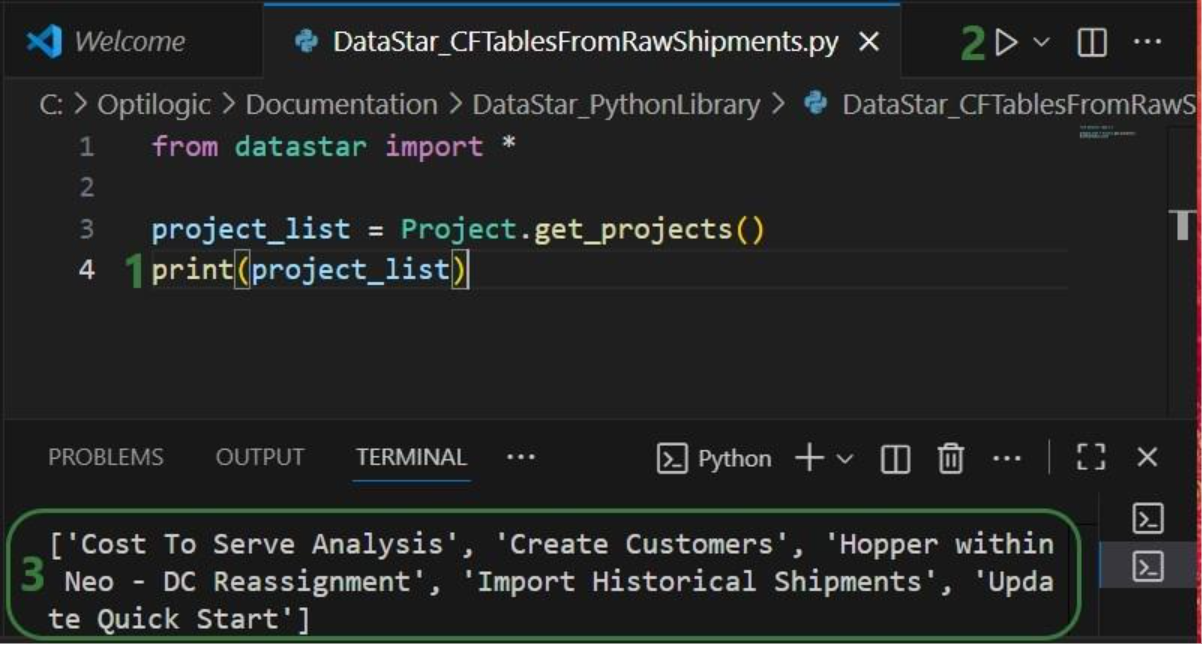Kill the terminal with trash icon
Screen dimensions: 1203x645
[950, 459]
